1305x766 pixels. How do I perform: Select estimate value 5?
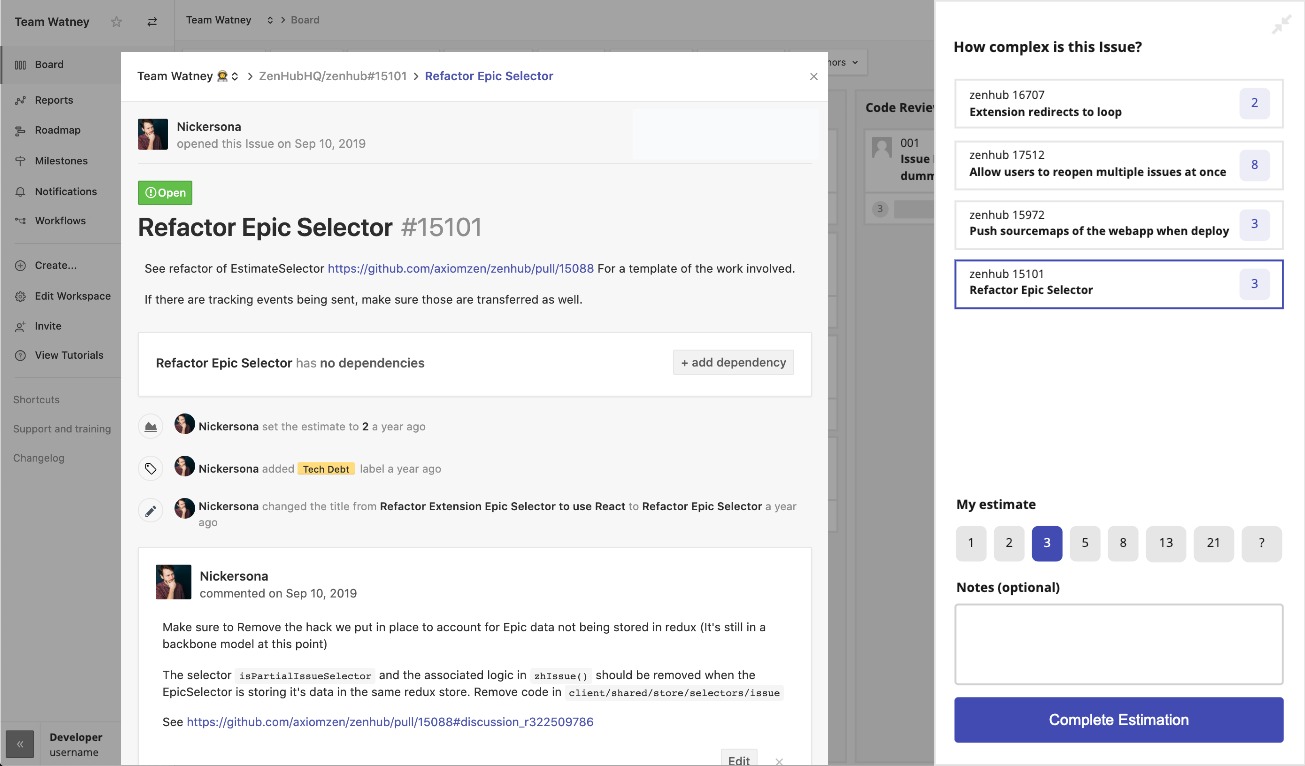1085,543
